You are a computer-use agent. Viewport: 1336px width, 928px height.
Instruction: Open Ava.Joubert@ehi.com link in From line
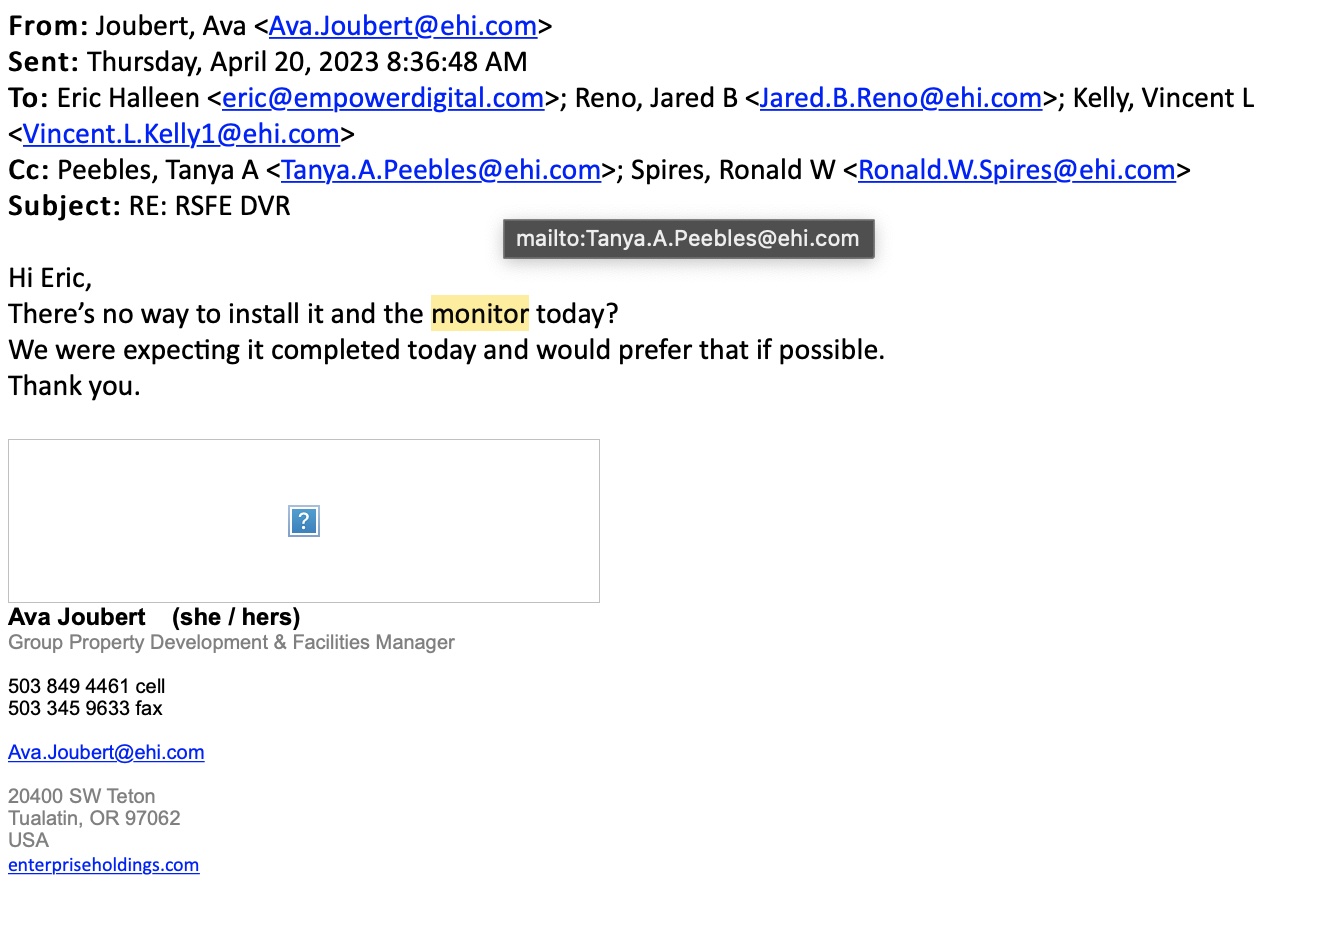click(403, 26)
